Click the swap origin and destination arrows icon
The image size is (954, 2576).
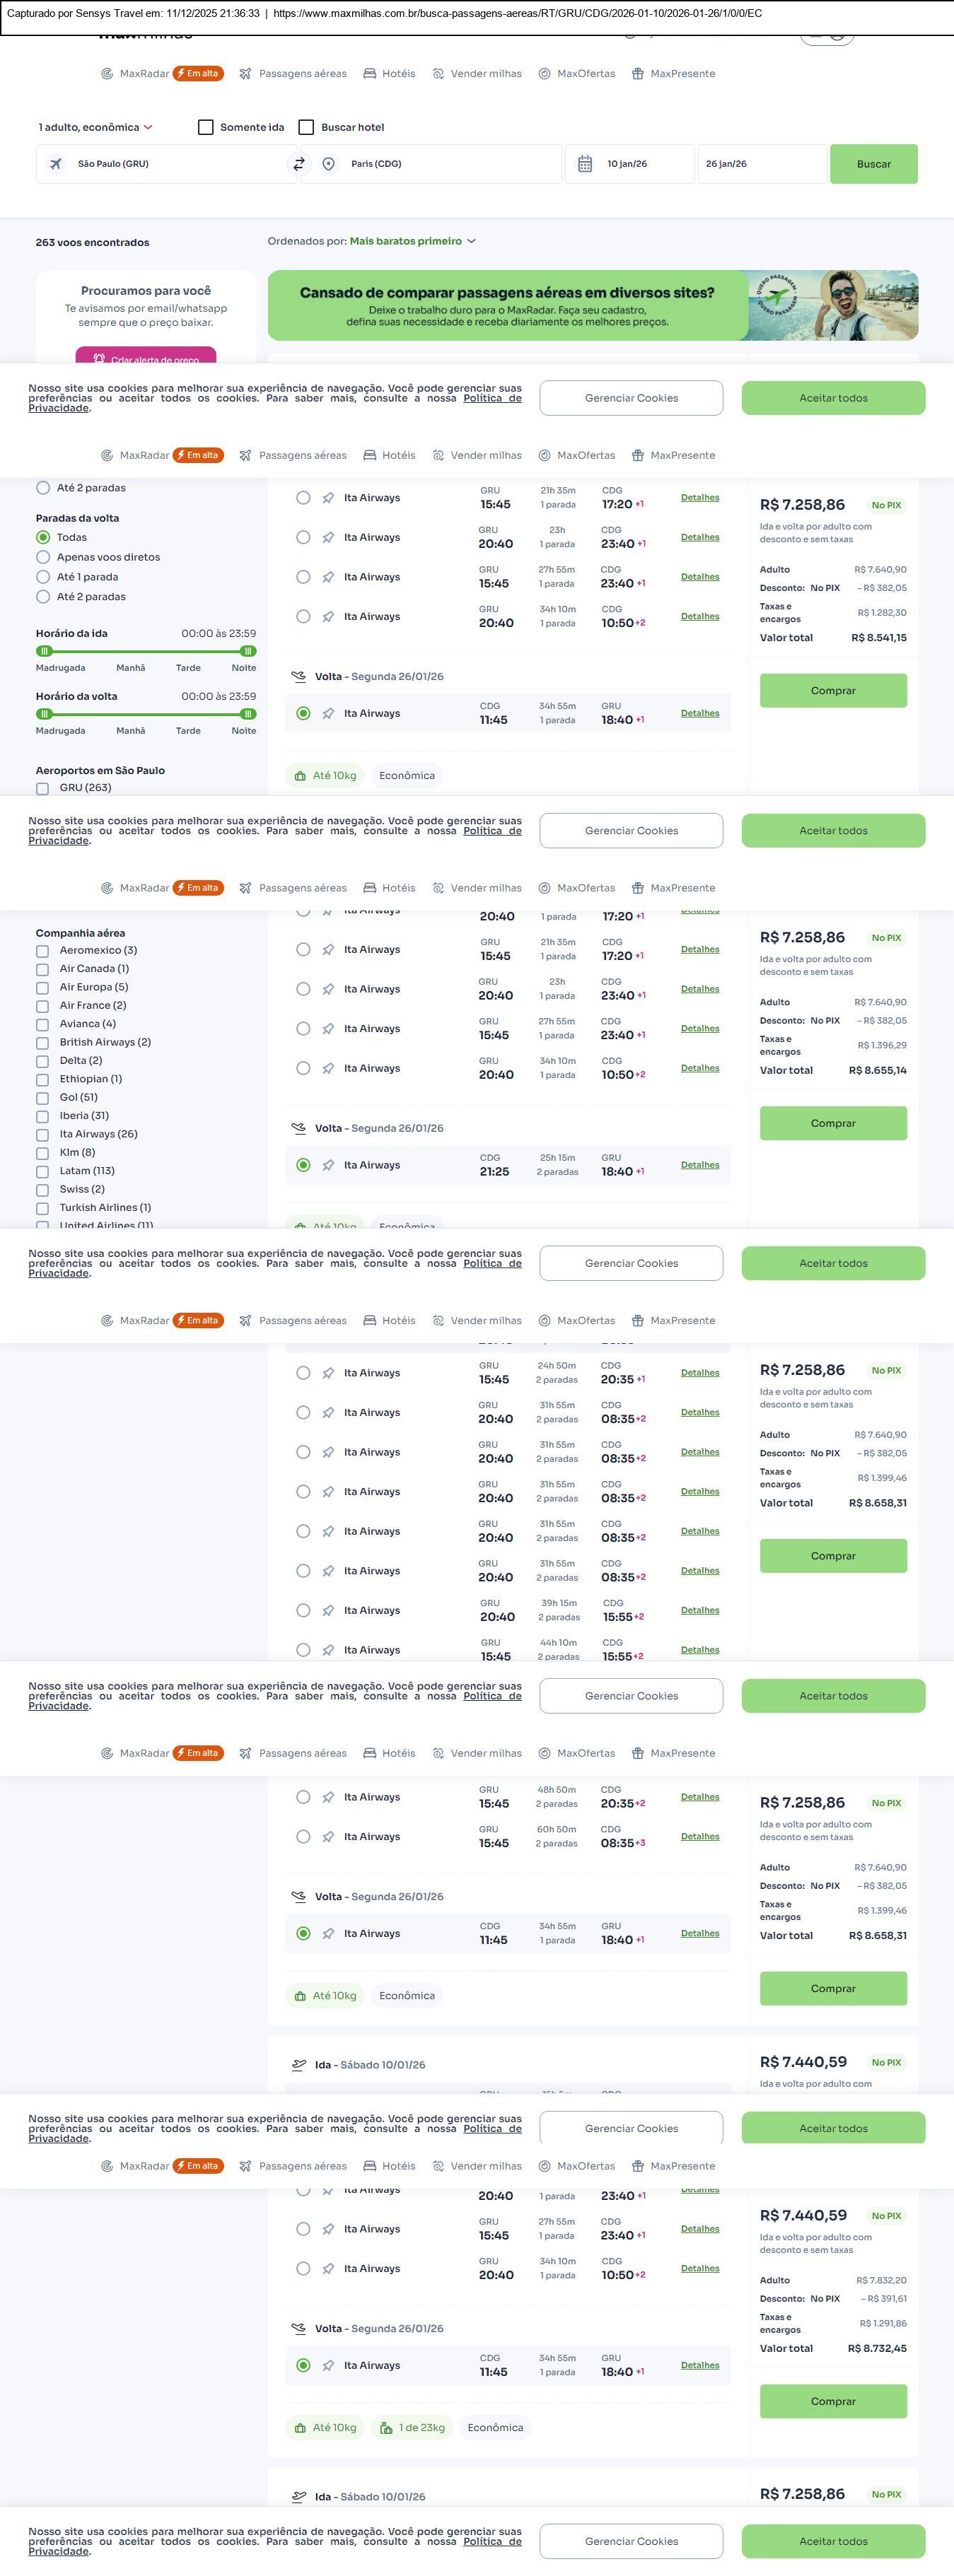point(298,164)
